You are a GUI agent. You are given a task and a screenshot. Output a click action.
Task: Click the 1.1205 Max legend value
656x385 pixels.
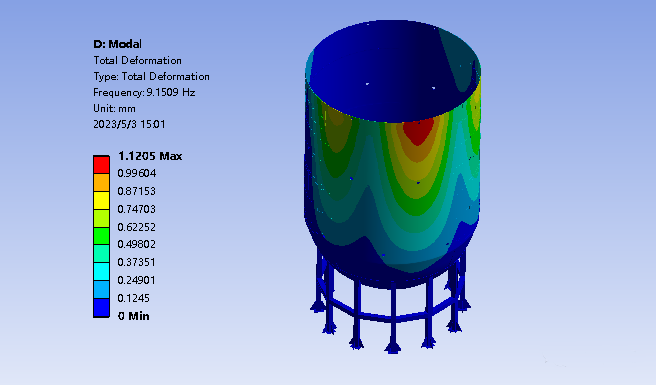click(x=150, y=156)
